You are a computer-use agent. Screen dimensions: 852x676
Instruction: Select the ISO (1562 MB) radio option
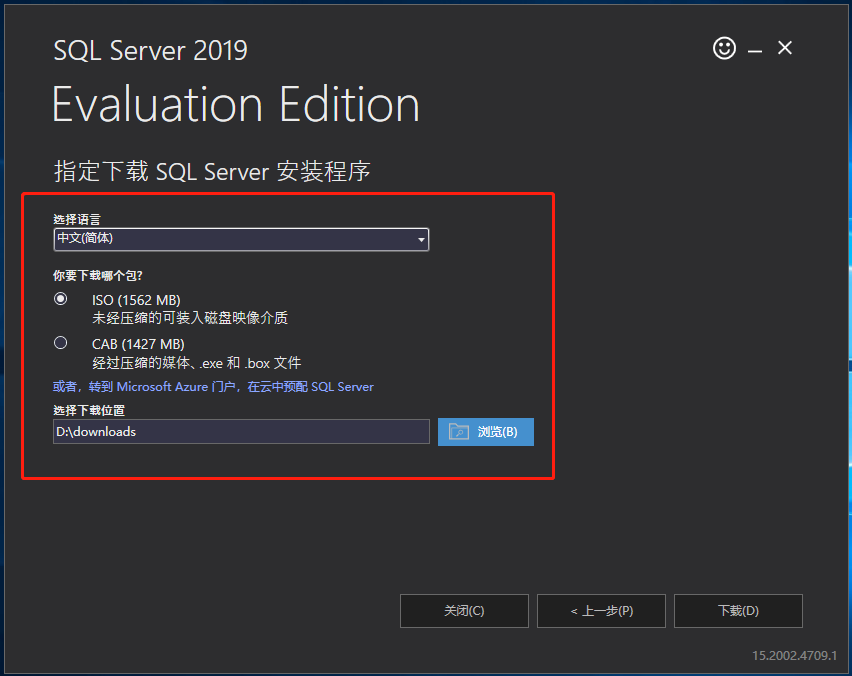coord(60,299)
